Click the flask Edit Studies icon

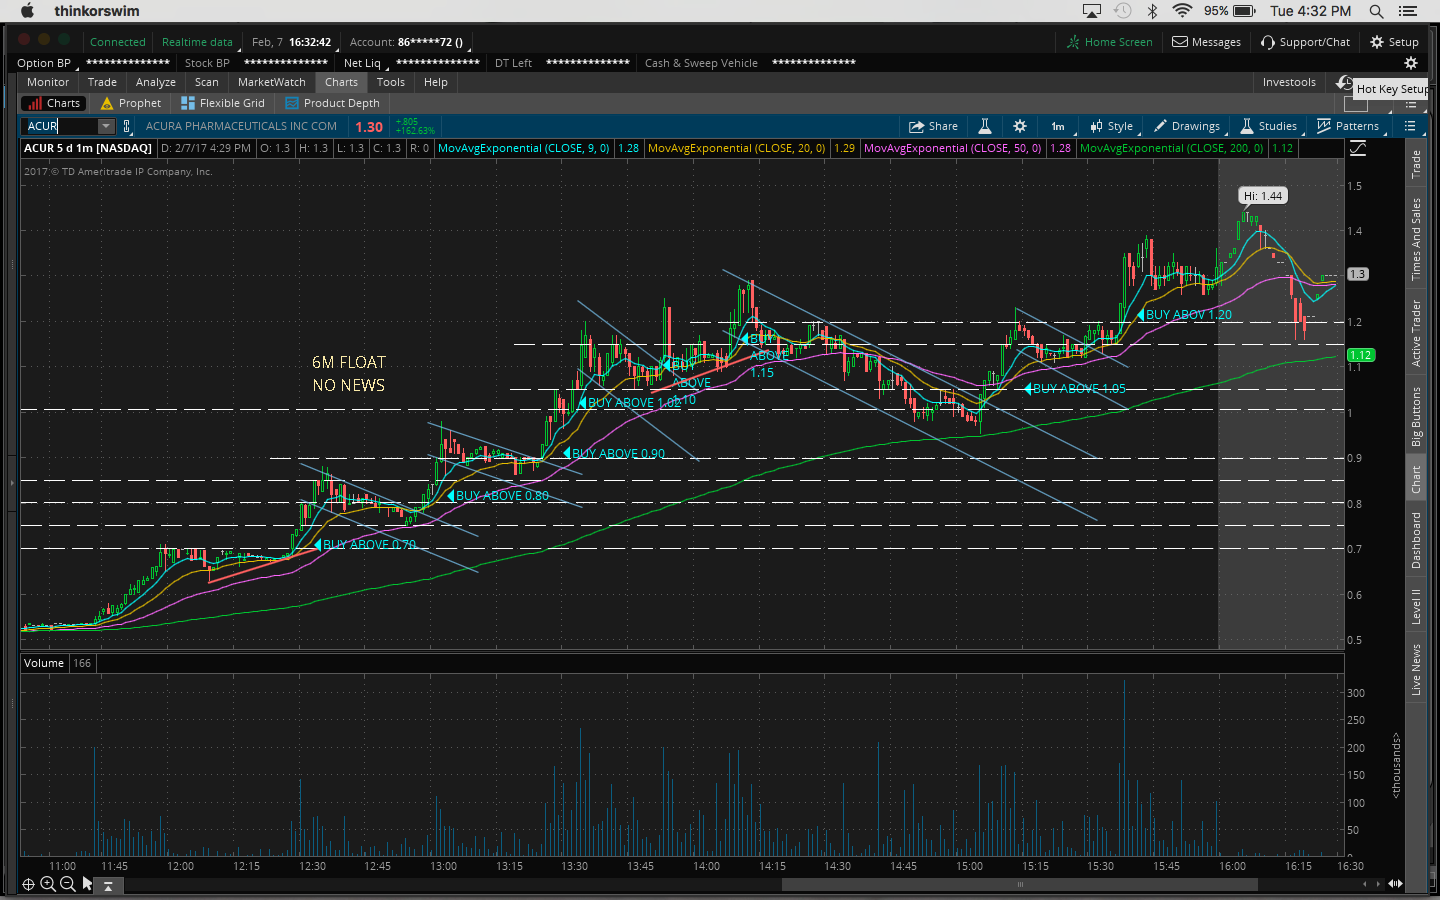(984, 126)
